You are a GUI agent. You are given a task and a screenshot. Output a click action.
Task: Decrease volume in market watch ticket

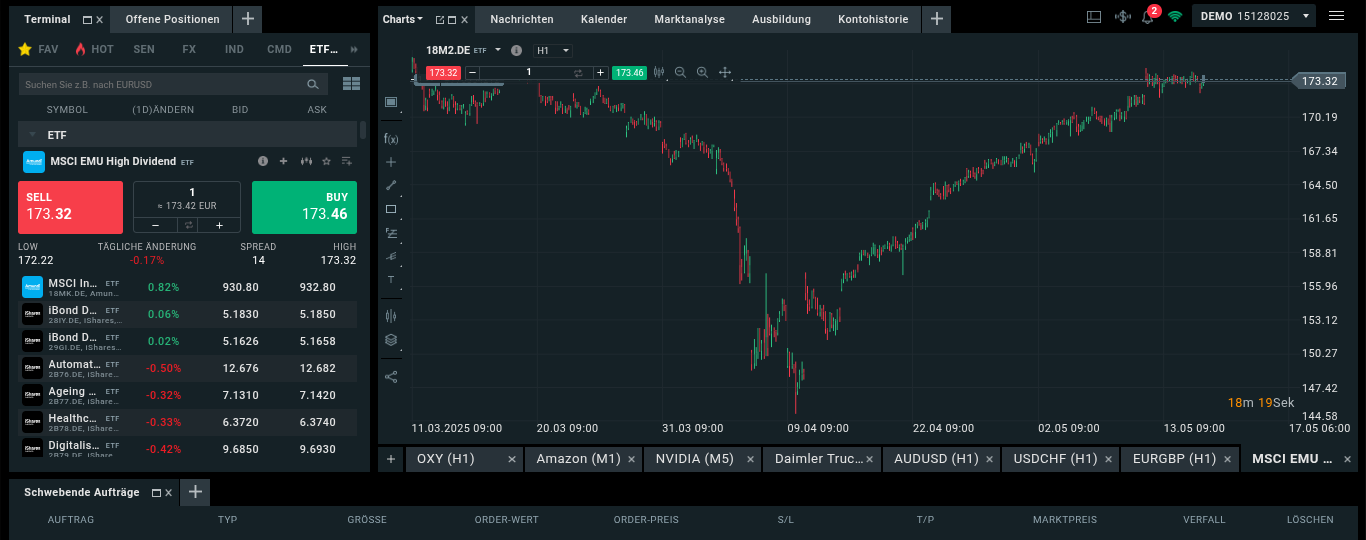[x=155, y=225]
